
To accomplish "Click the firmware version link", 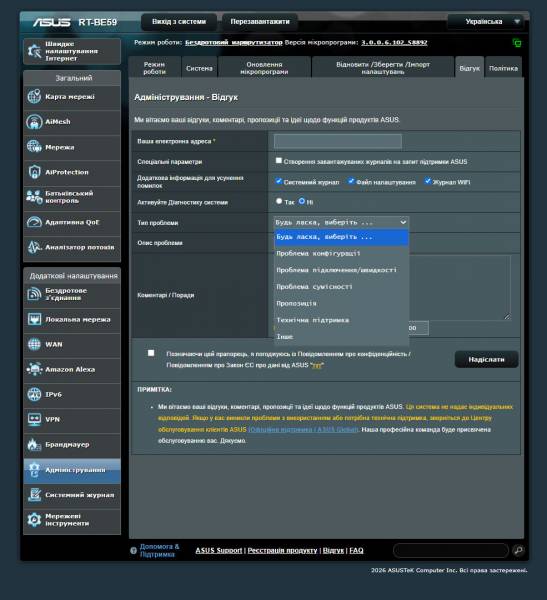I will click(x=394, y=42).
